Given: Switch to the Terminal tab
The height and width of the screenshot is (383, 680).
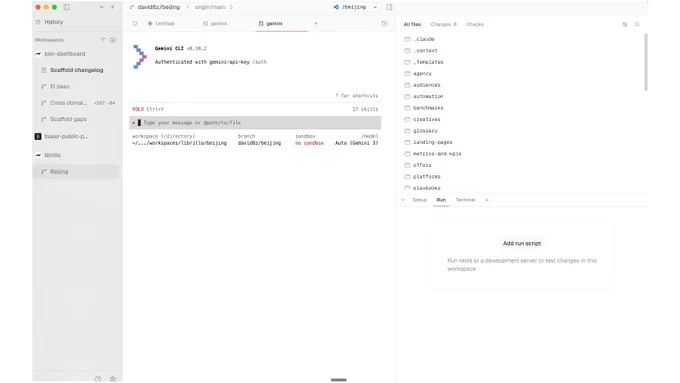Looking at the screenshot, I should point(465,200).
